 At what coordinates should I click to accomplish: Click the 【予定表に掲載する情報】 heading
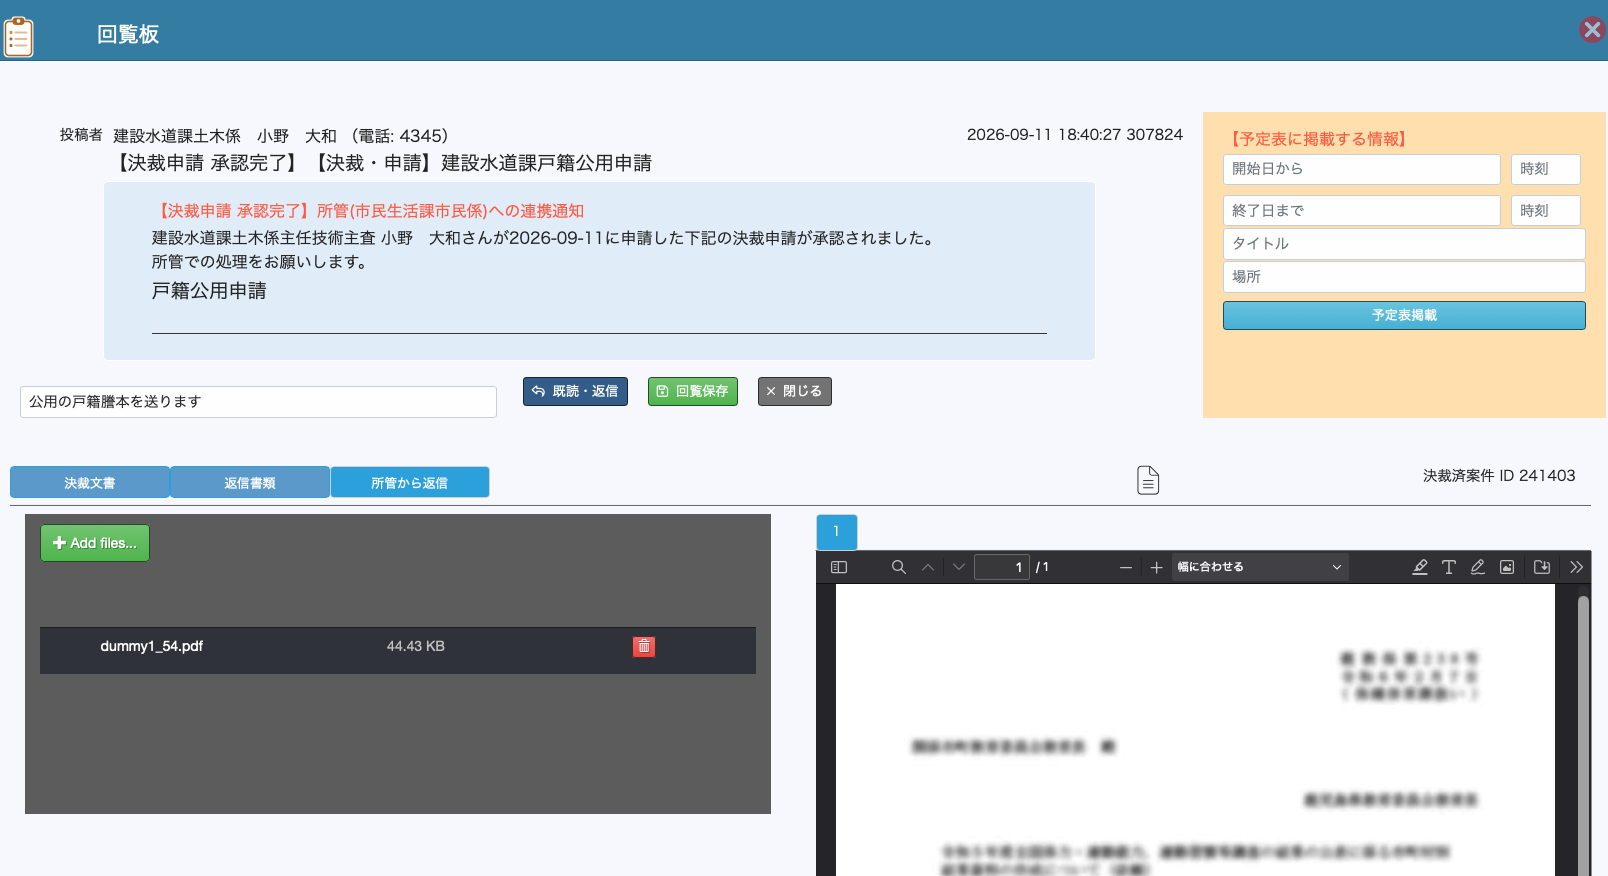[1318, 139]
